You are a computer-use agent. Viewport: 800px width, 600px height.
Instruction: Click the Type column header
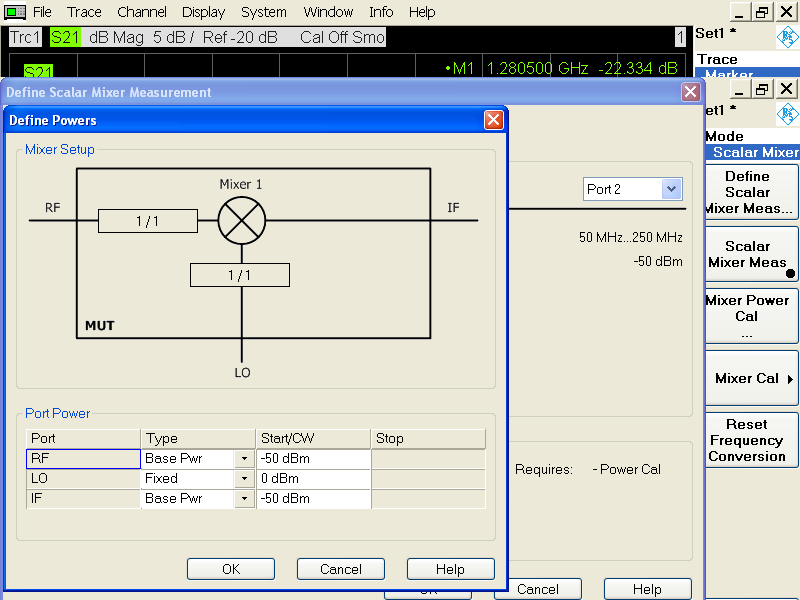coord(198,439)
